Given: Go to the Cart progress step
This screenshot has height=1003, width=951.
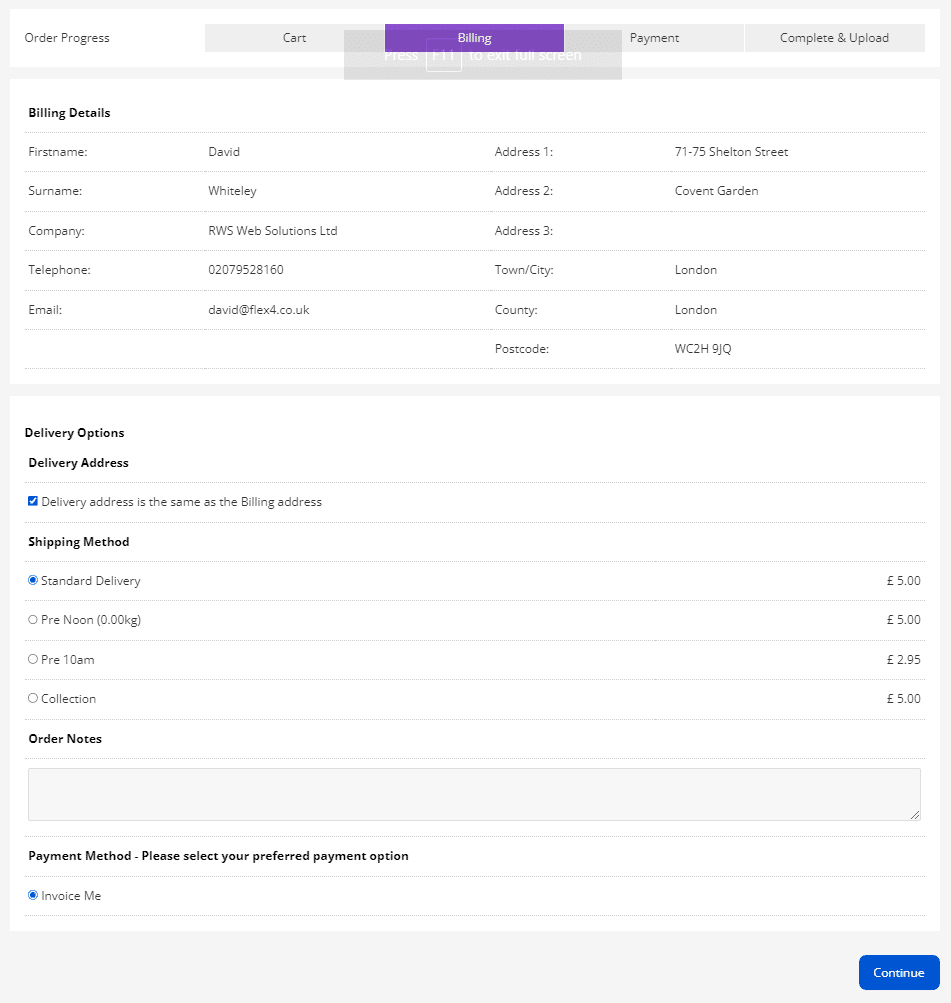Looking at the screenshot, I should 295,38.
